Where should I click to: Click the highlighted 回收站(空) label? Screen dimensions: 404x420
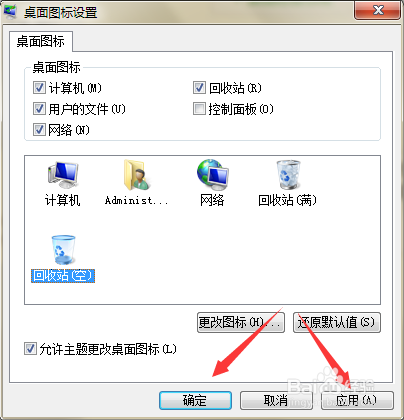tap(63, 276)
